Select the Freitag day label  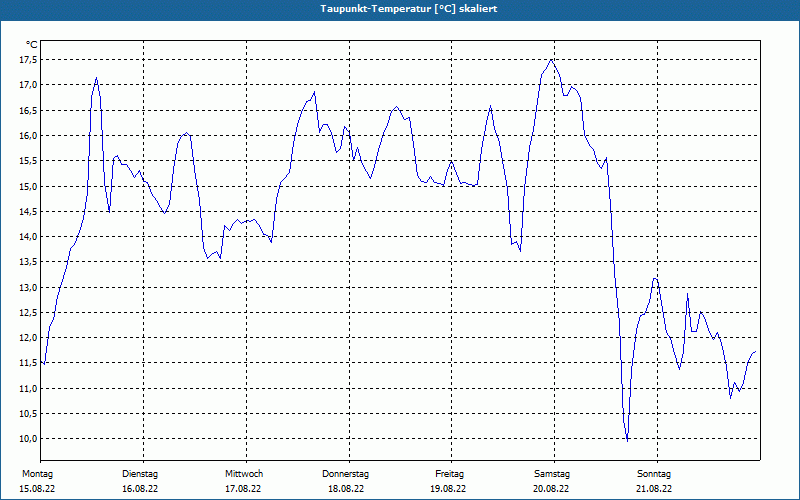[449, 474]
